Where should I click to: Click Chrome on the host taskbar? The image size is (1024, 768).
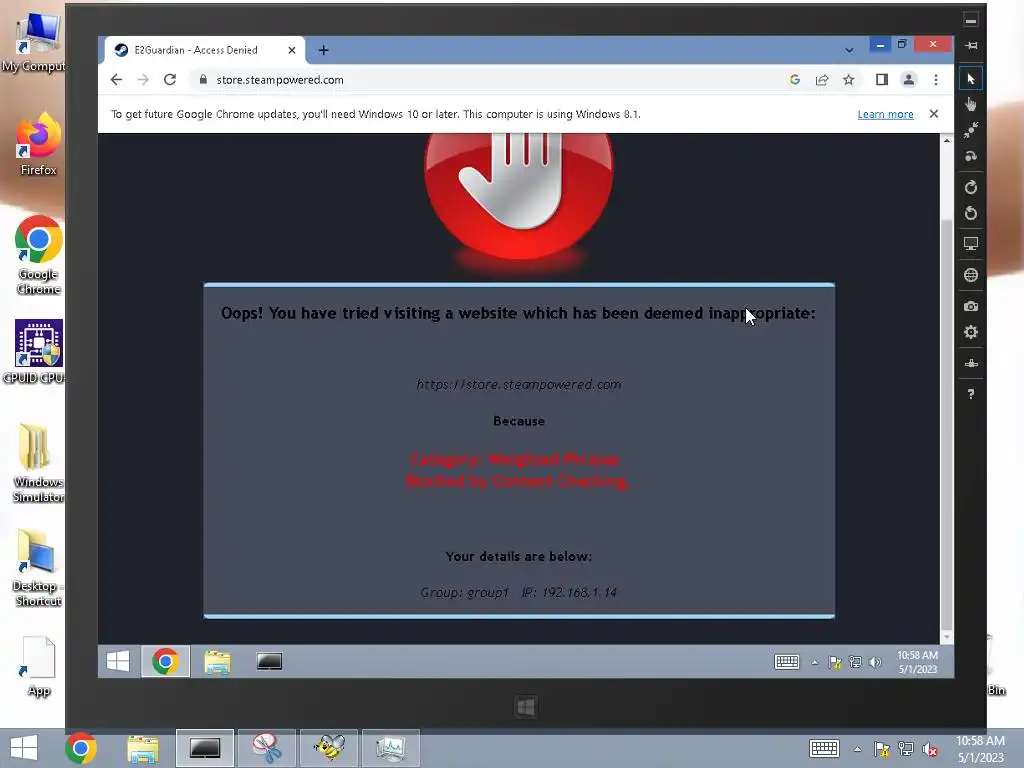pos(81,748)
